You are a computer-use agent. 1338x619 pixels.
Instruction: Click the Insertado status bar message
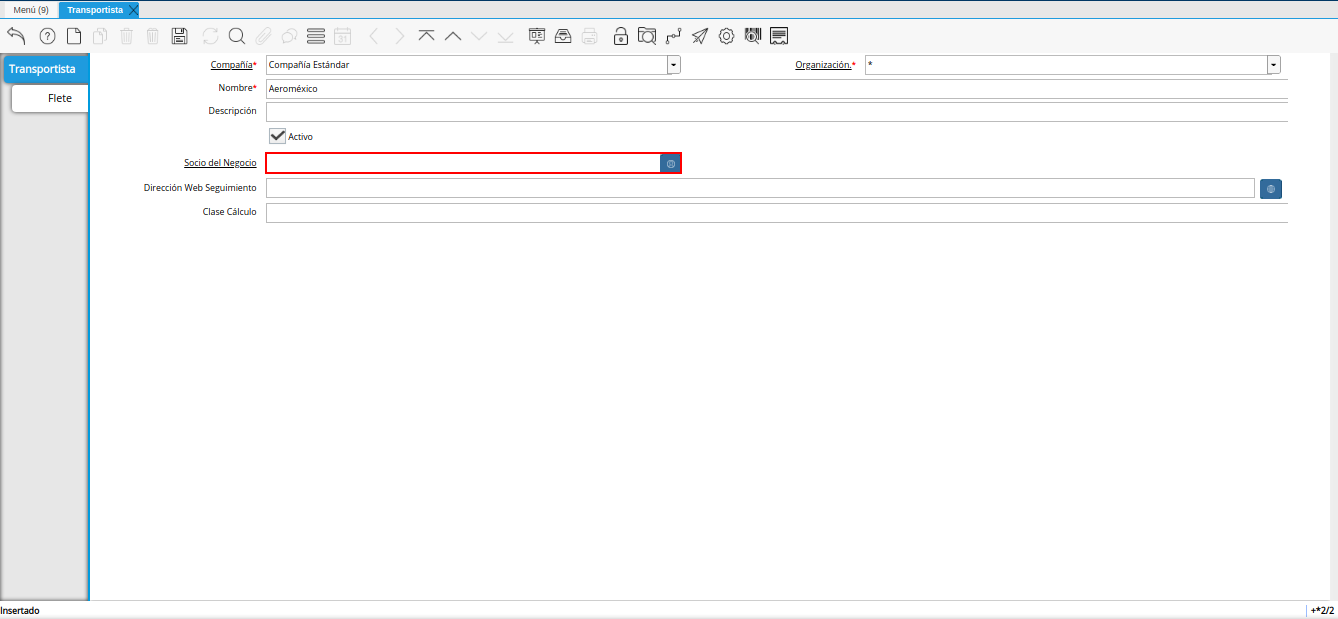click(20, 610)
